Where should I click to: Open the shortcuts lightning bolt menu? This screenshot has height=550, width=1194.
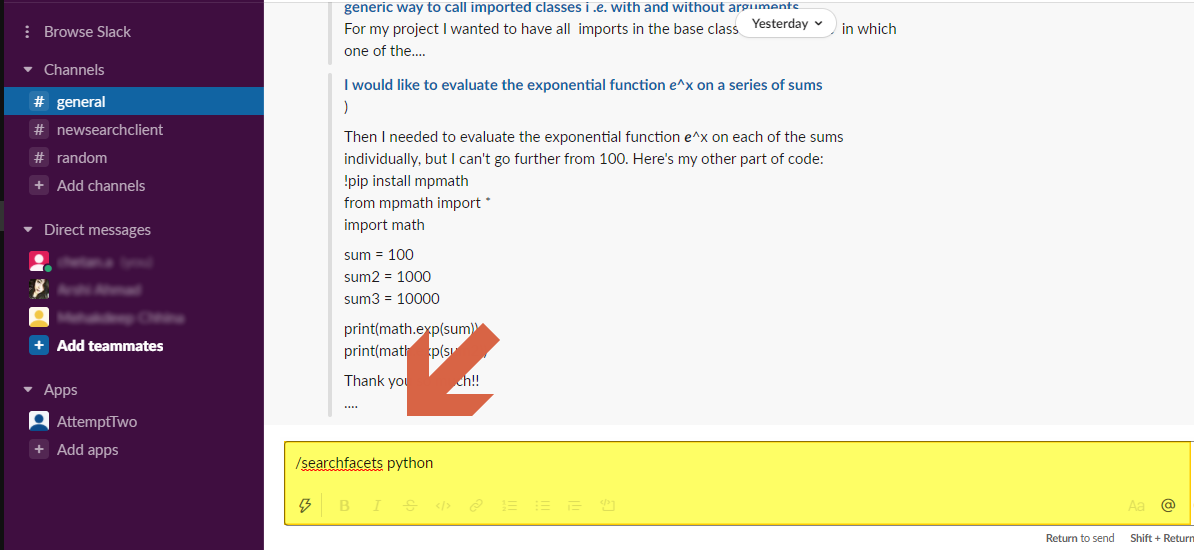(305, 506)
